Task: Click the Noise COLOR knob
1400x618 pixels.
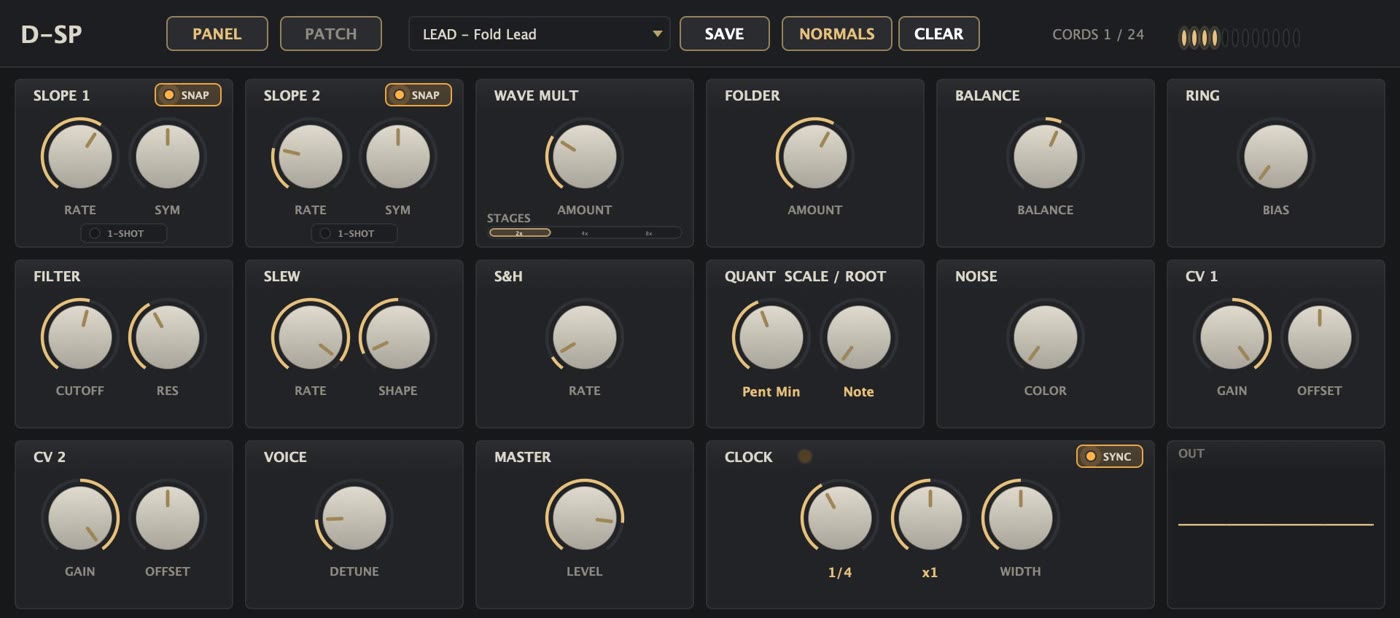Action: 1045,337
